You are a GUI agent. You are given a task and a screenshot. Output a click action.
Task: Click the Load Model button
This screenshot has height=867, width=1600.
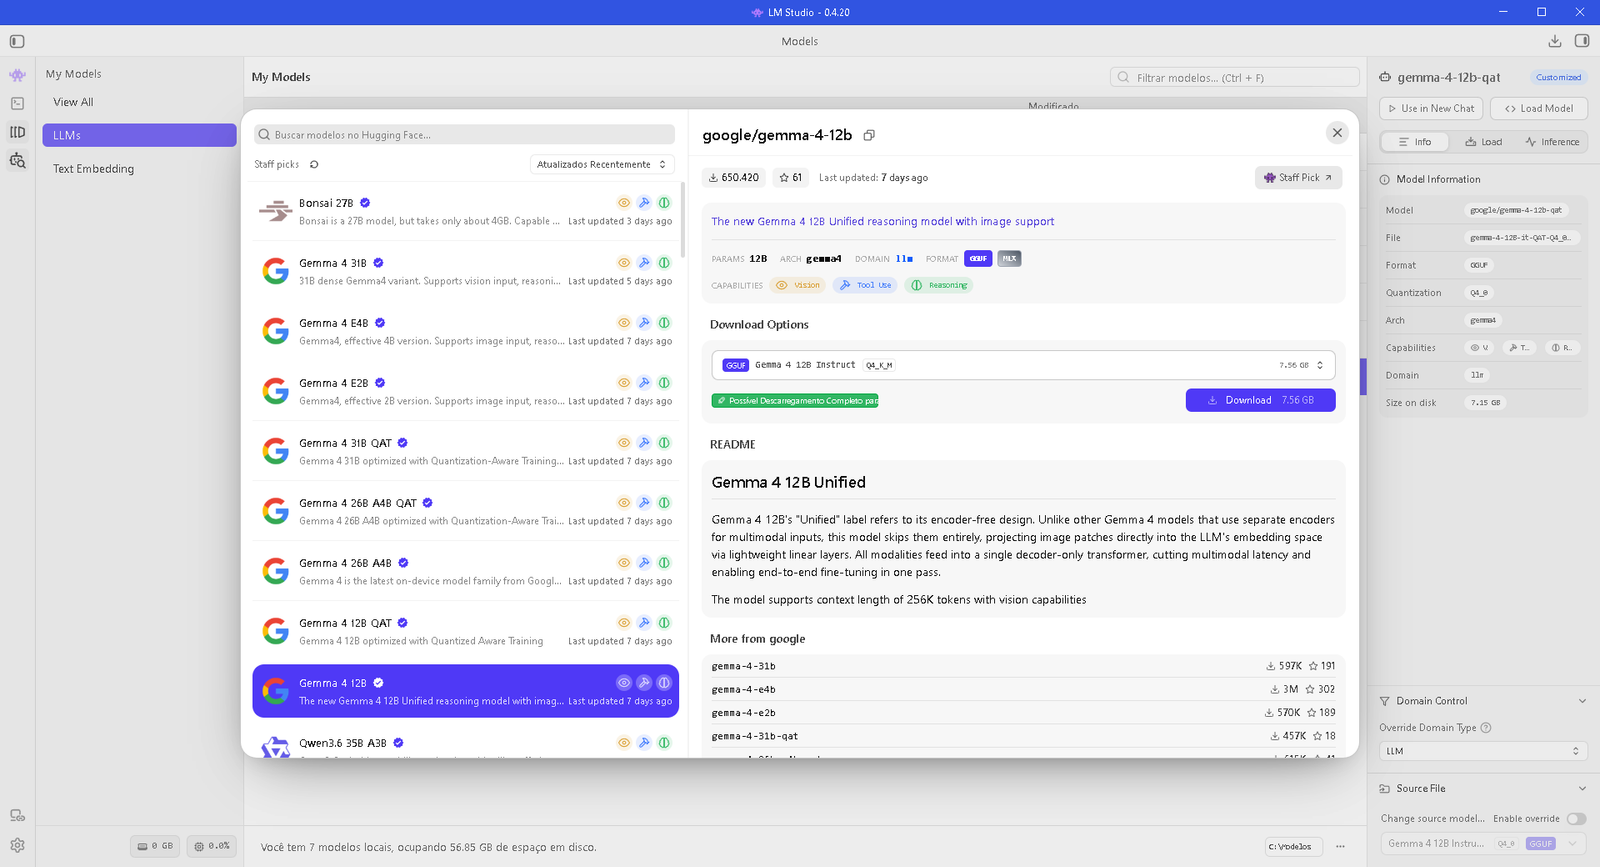point(1538,108)
